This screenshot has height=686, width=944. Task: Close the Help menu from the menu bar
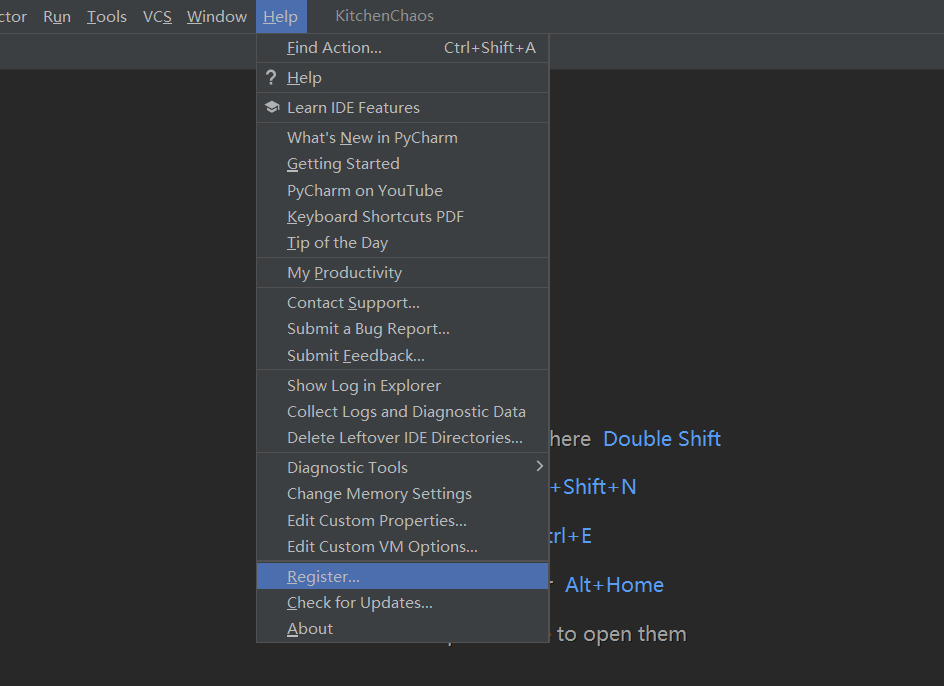pyautogui.click(x=281, y=16)
